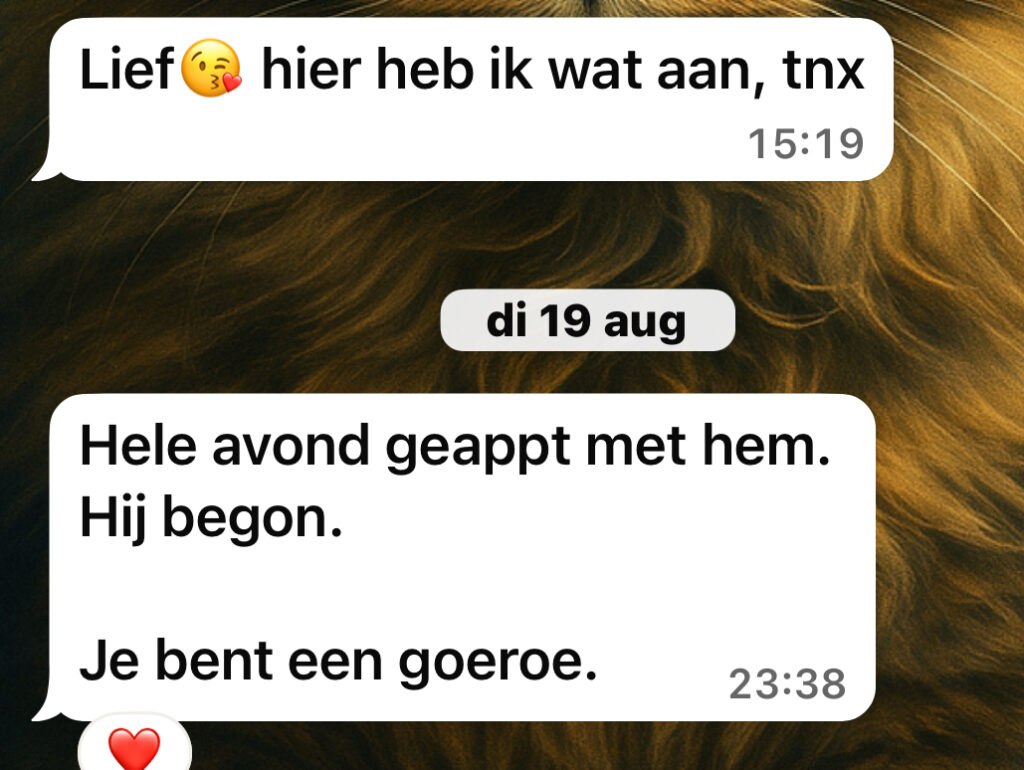Click the 15:19 timestamp
Image resolution: width=1024 pixels, height=770 pixels.
pos(806,144)
